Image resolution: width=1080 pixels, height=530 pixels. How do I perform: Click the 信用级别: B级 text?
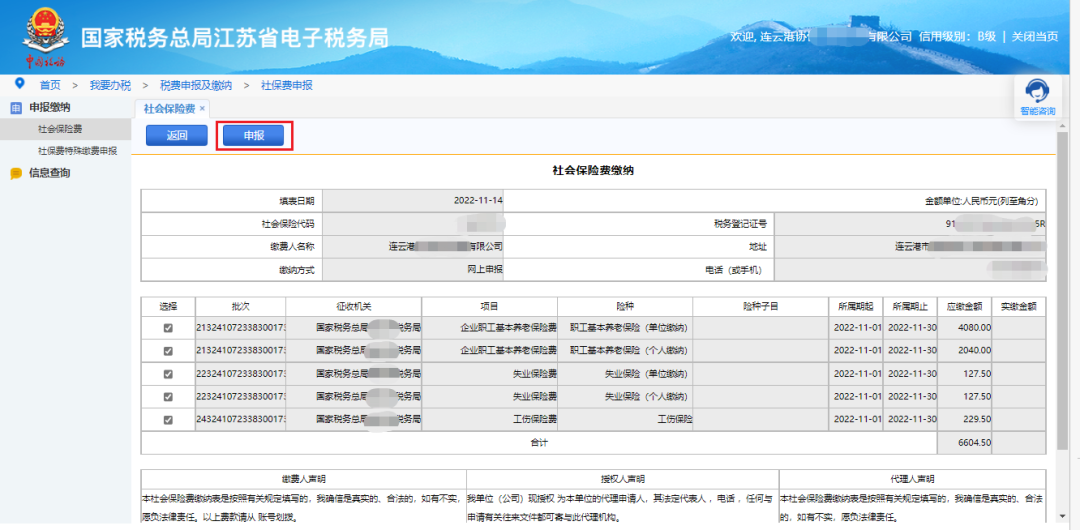tap(957, 37)
